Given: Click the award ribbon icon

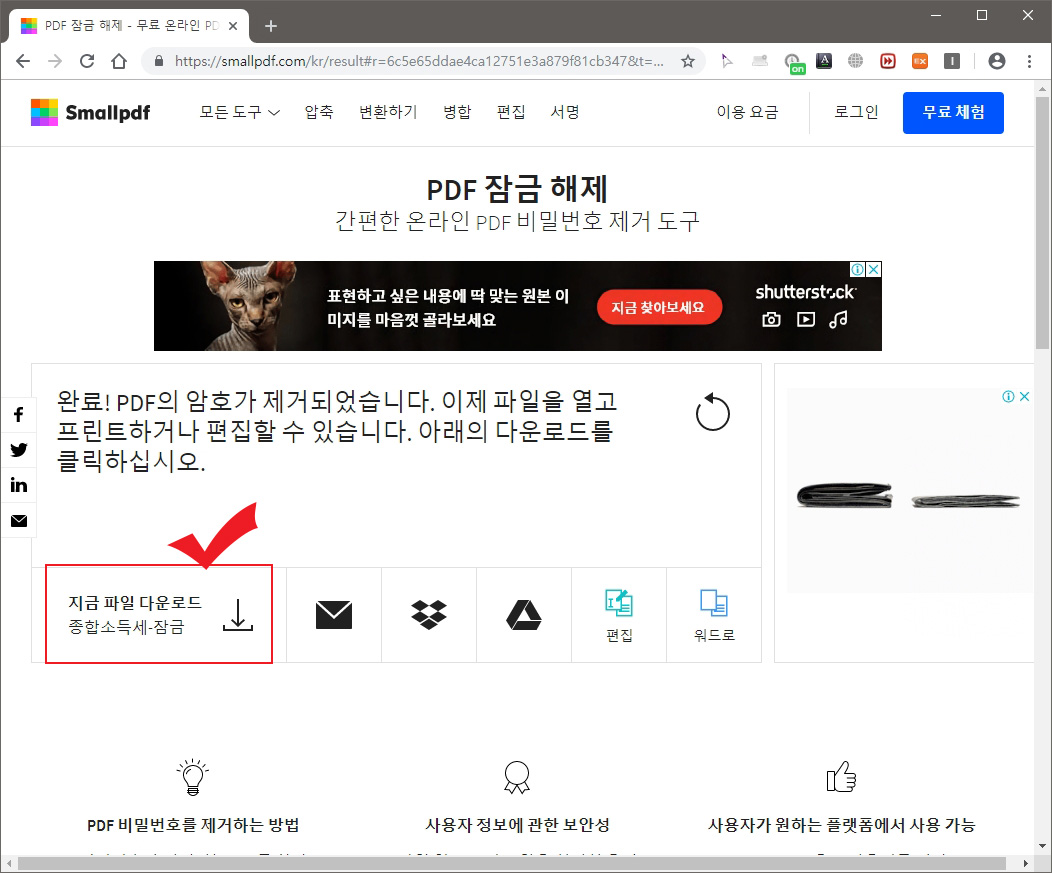Looking at the screenshot, I should coord(517,777).
